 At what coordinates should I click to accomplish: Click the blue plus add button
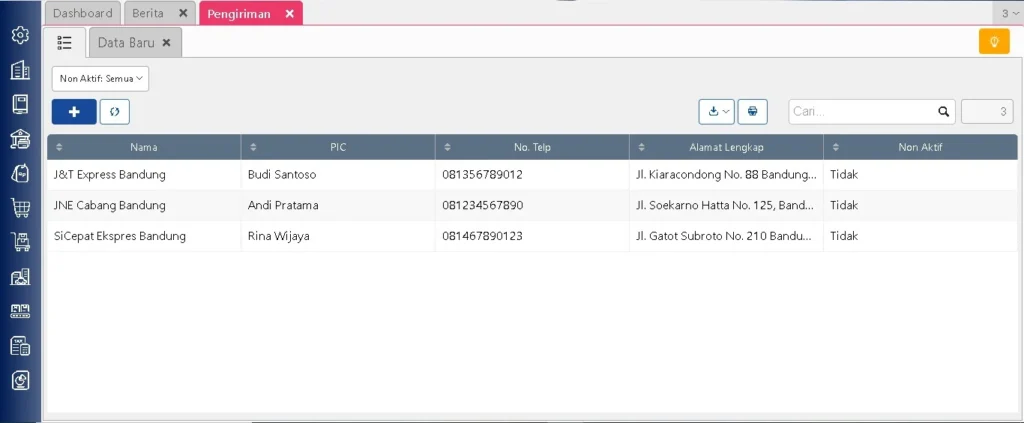(74, 112)
